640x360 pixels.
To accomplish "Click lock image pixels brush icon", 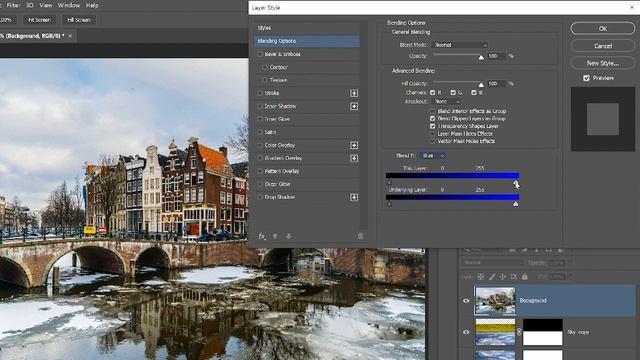I will [x=492, y=277].
